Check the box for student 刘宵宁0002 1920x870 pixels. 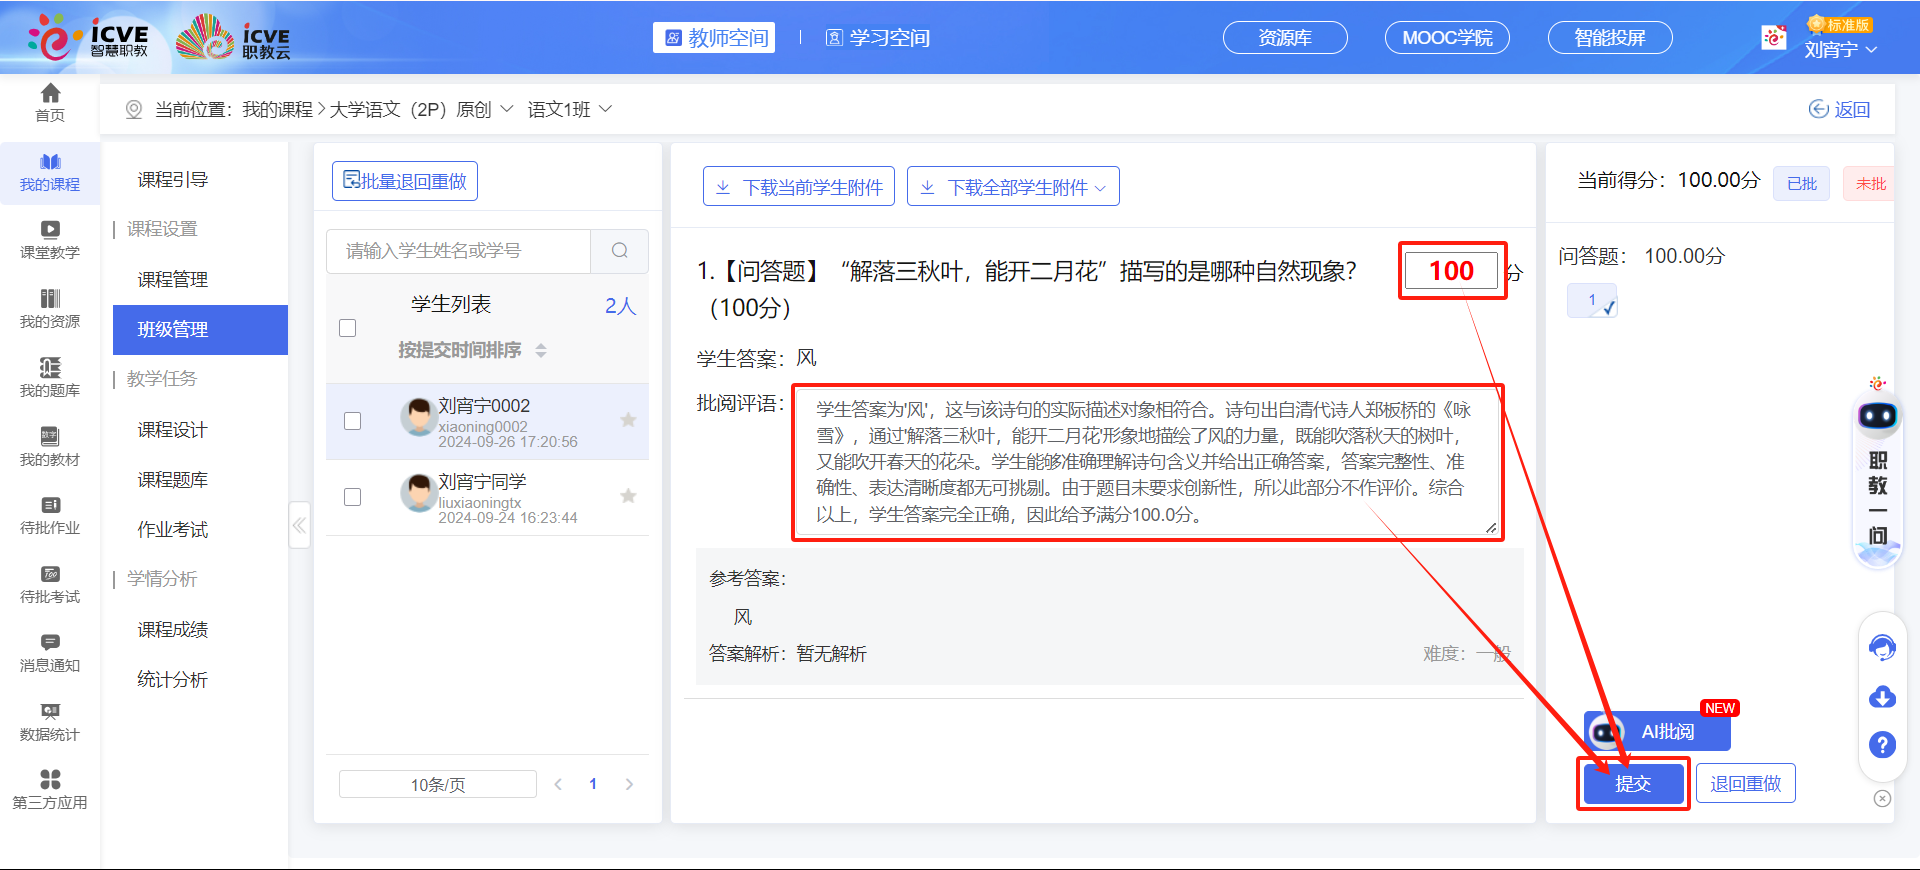[352, 421]
